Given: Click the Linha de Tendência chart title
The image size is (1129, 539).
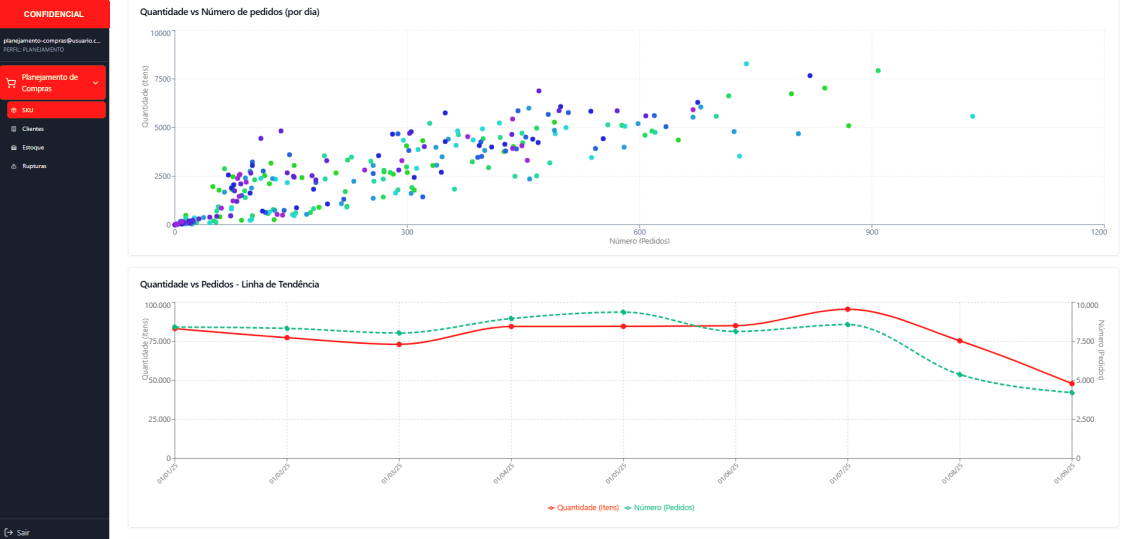Looking at the screenshot, I should click(x=229, y=284).
